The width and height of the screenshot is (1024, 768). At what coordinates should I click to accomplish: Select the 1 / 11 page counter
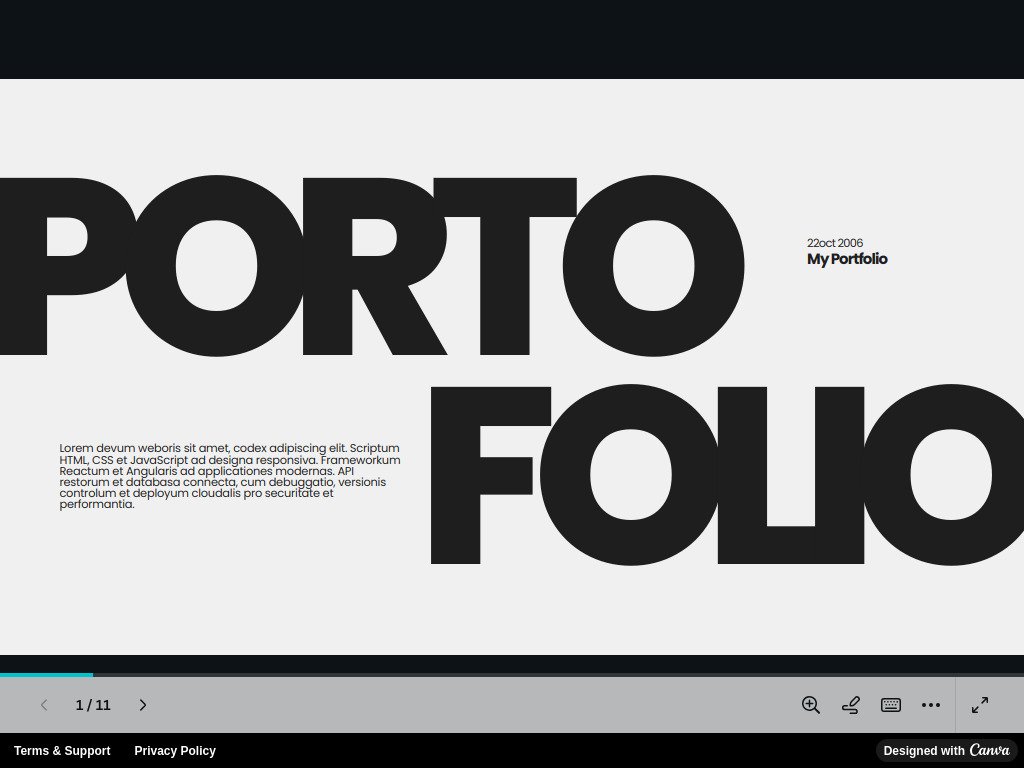pos(93,705)
